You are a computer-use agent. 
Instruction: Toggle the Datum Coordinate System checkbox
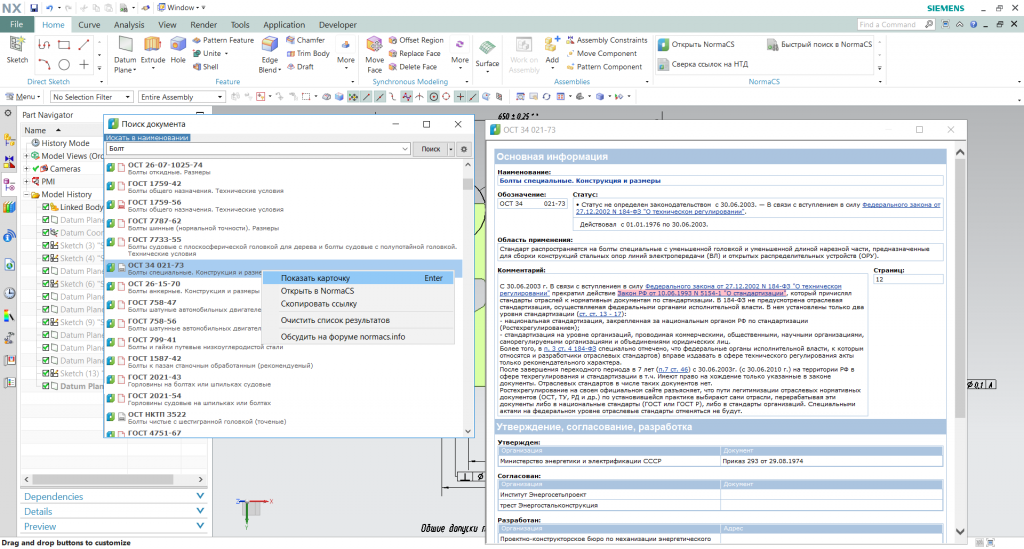click(46, 232)
